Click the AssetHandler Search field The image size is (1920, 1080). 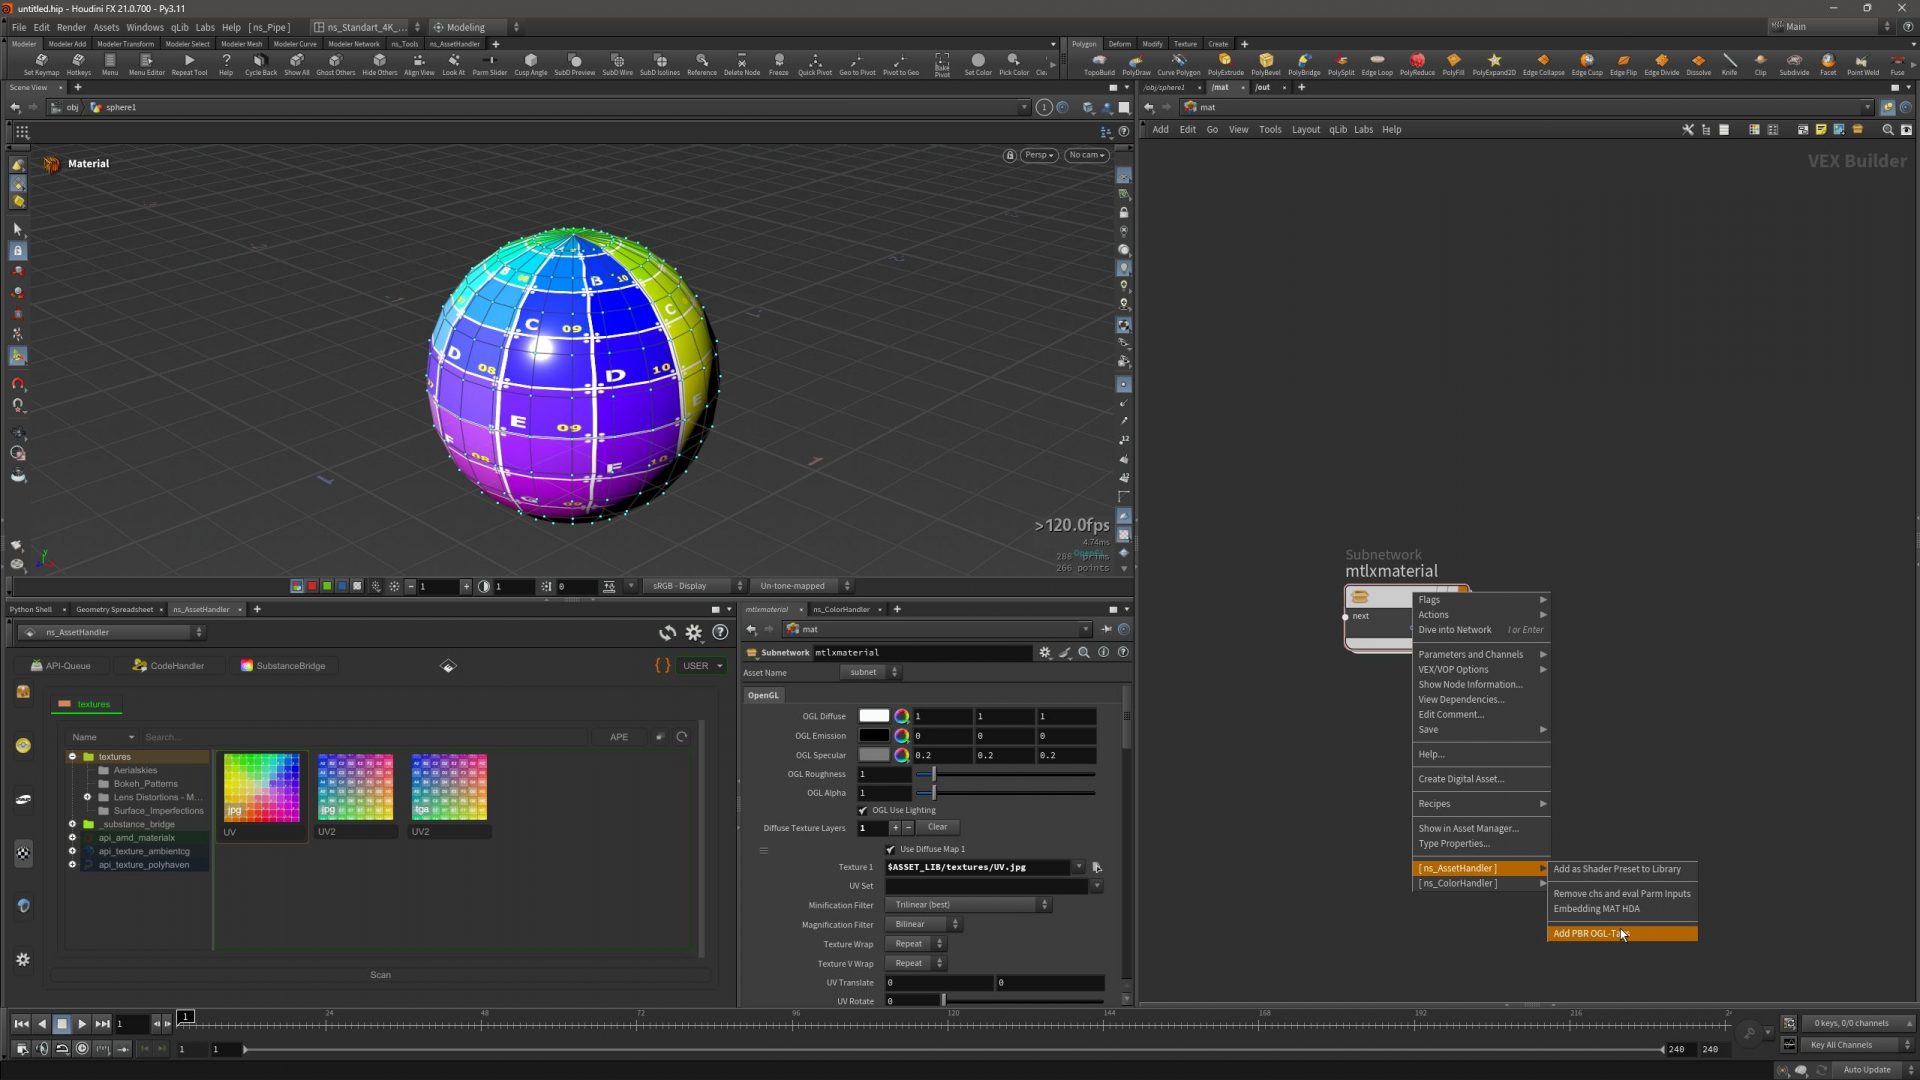pos(365,737)
